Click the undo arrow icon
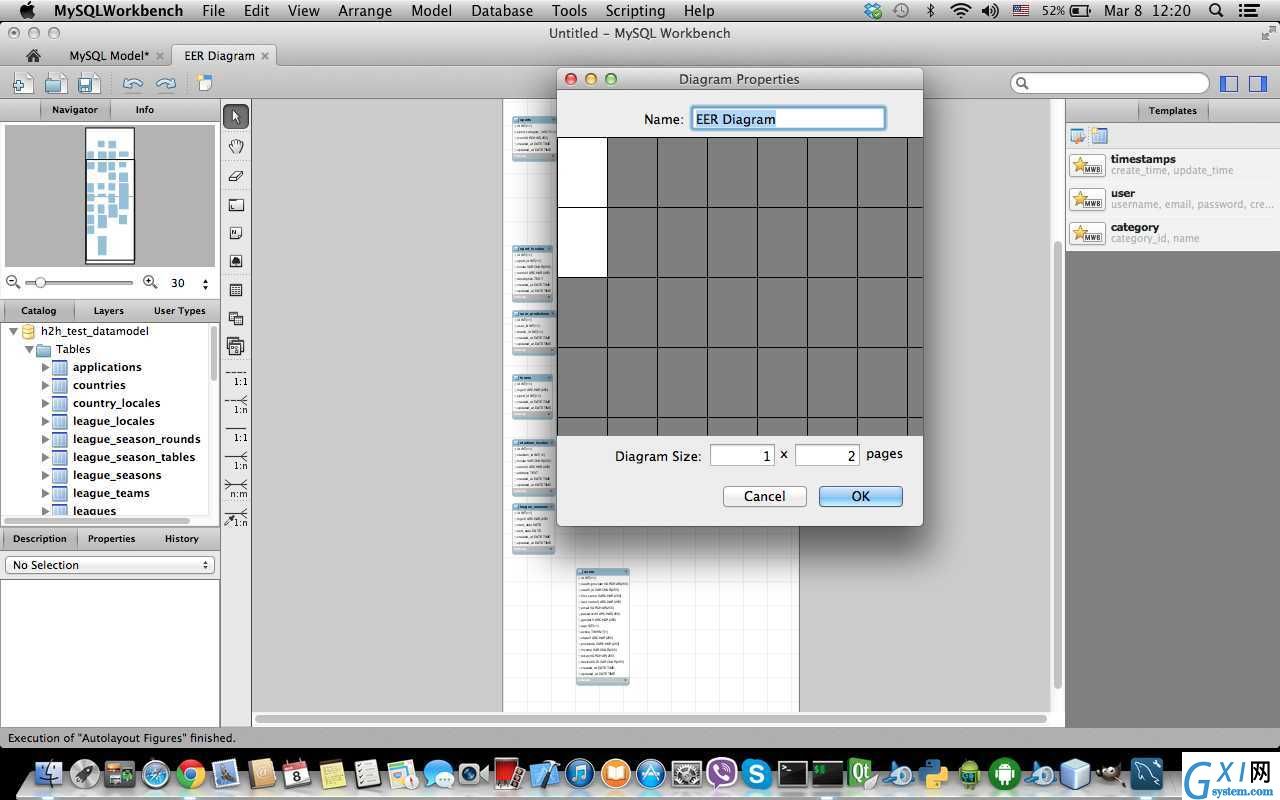The image size is (1280, 800). [132, 84]
